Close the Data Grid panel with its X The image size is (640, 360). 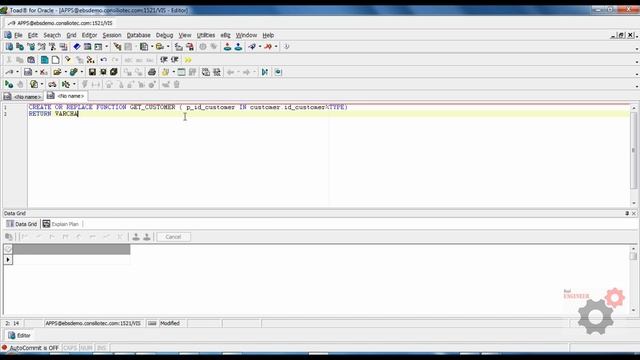coord(634,213)
